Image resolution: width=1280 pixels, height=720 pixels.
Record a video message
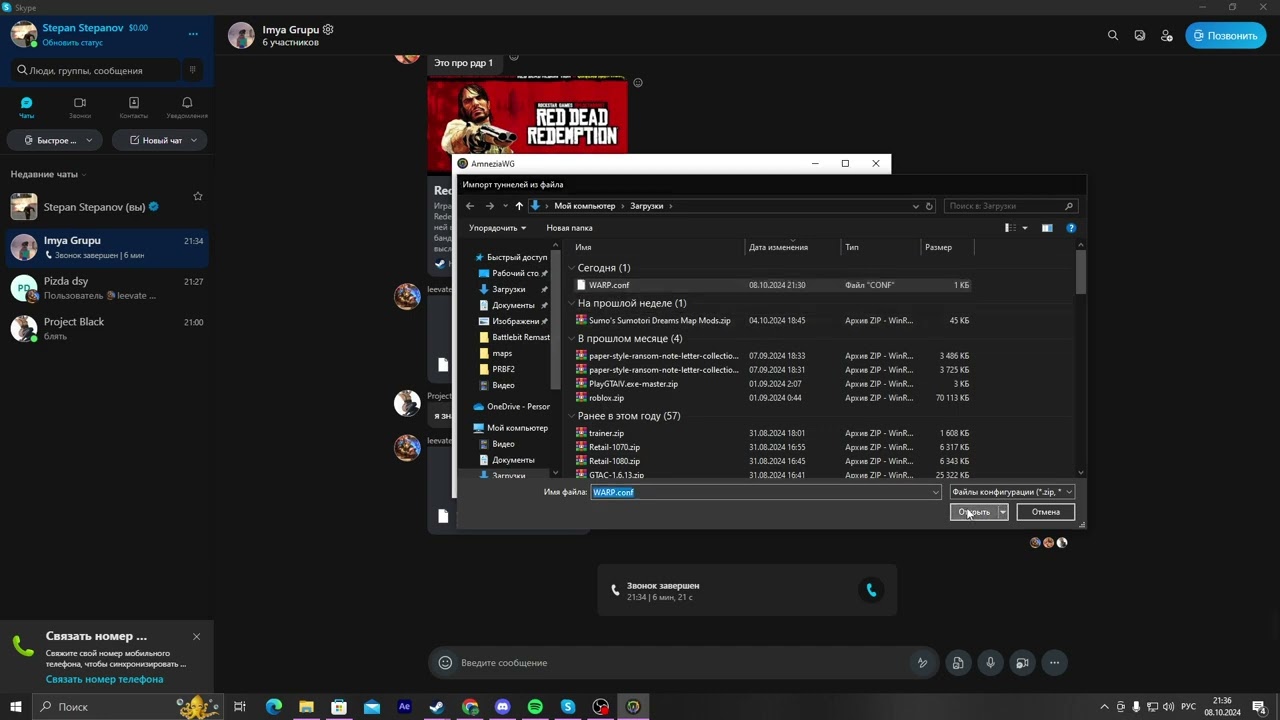[1022, 662]
